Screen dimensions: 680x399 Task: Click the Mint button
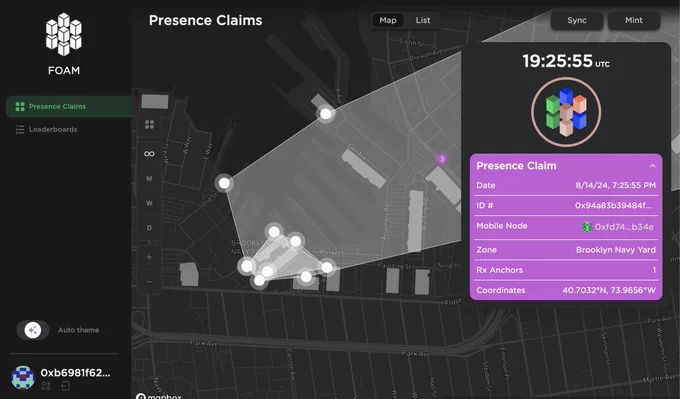(634, 20)
